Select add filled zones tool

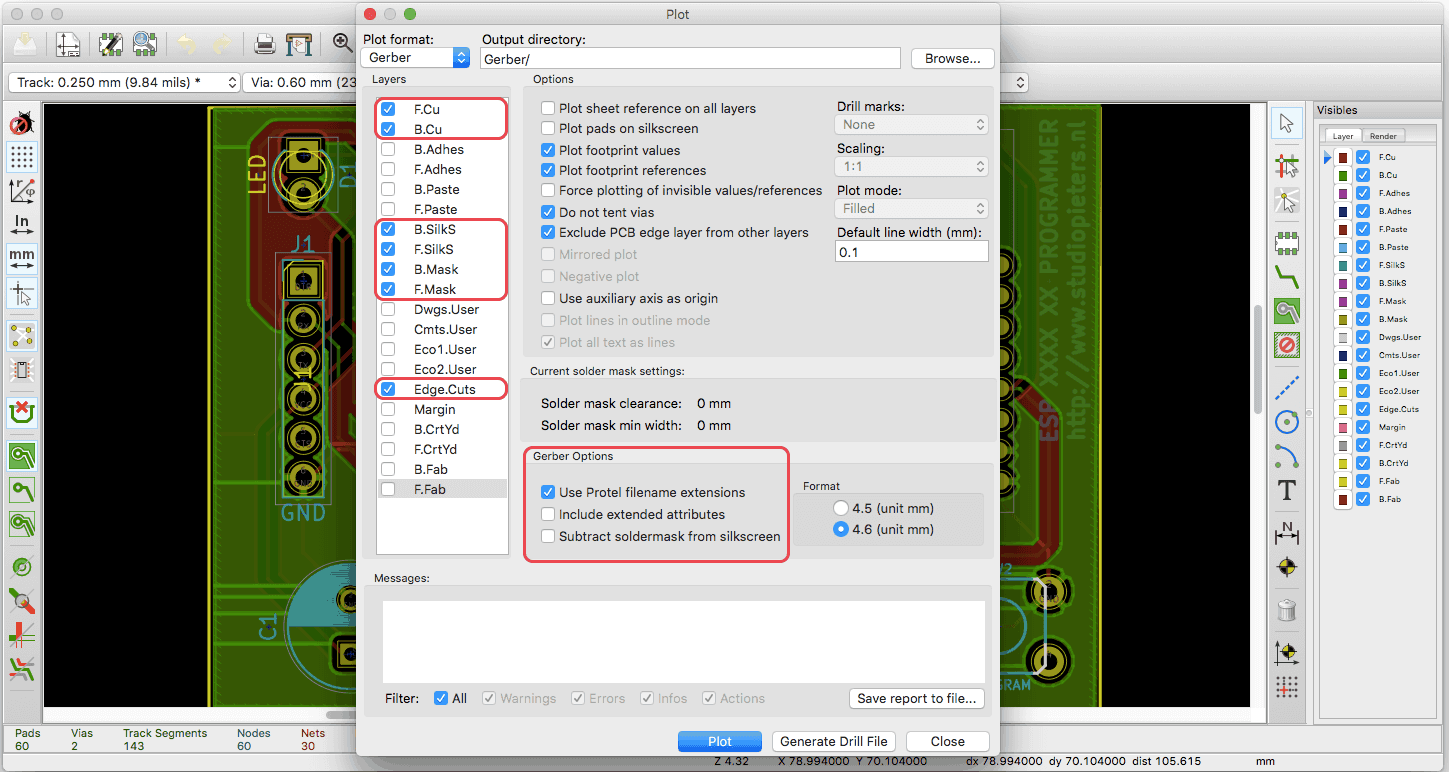click(x=1287, y=312)
